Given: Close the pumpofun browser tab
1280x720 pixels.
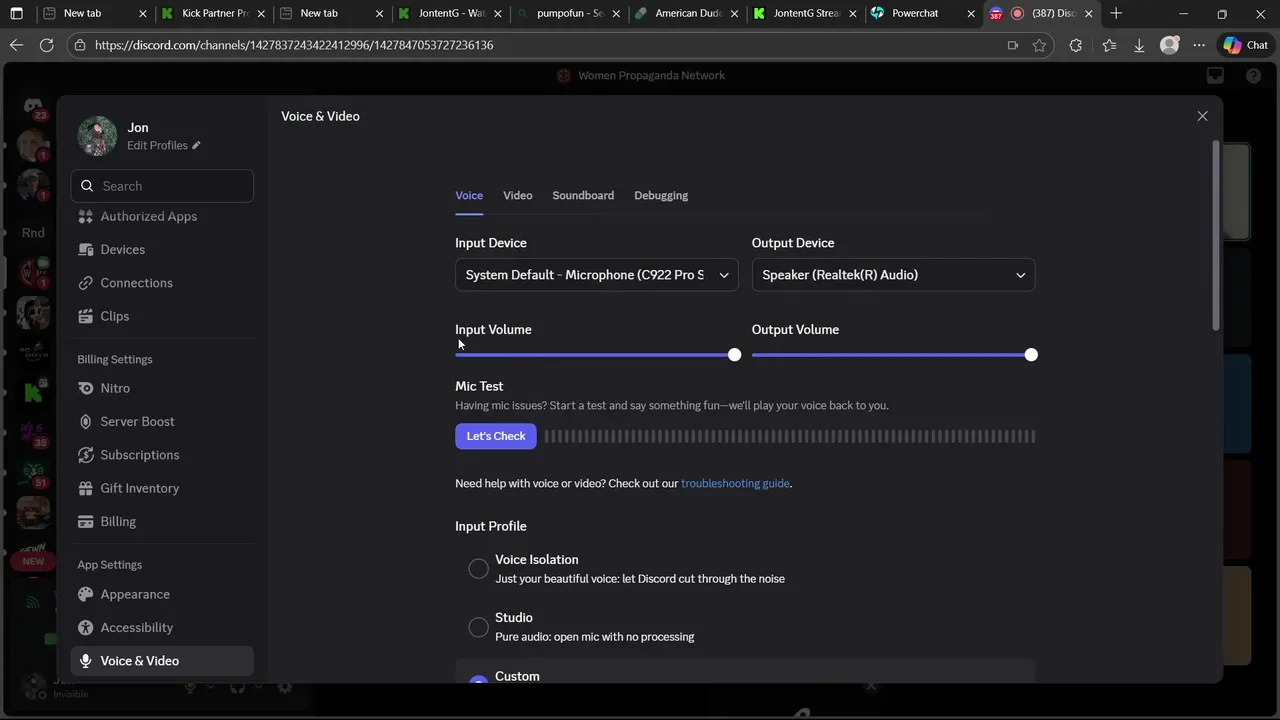Looking at the screenshot, I should 615,13.
